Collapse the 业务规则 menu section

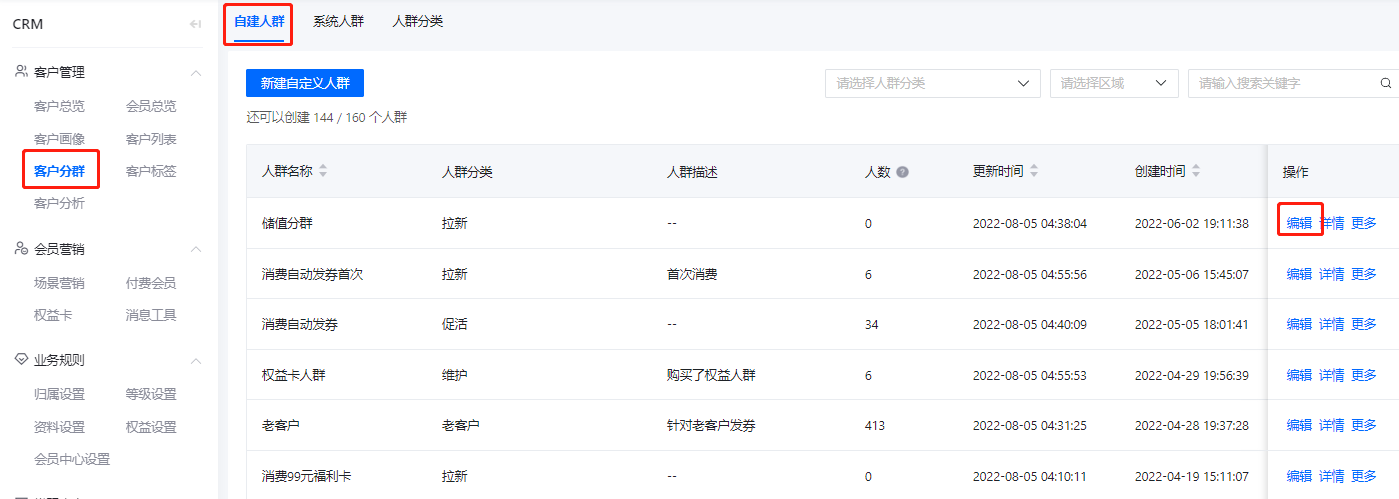196,361
